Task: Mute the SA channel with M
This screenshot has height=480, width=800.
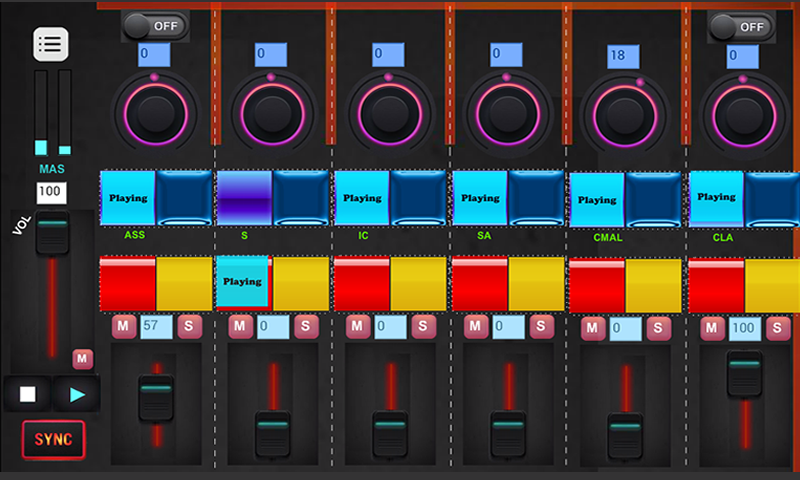Action: click(476, 326)
